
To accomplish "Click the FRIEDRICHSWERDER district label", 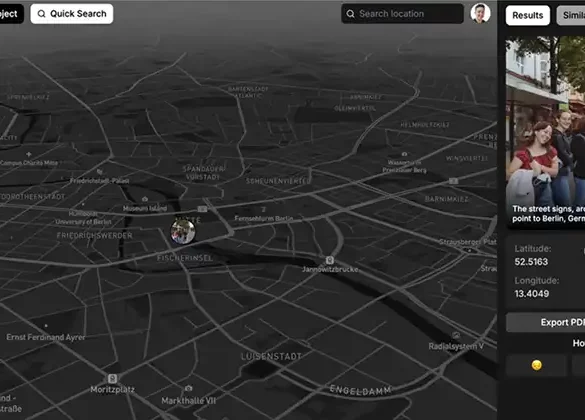I will pyautogui.click(x=94, y=236).
